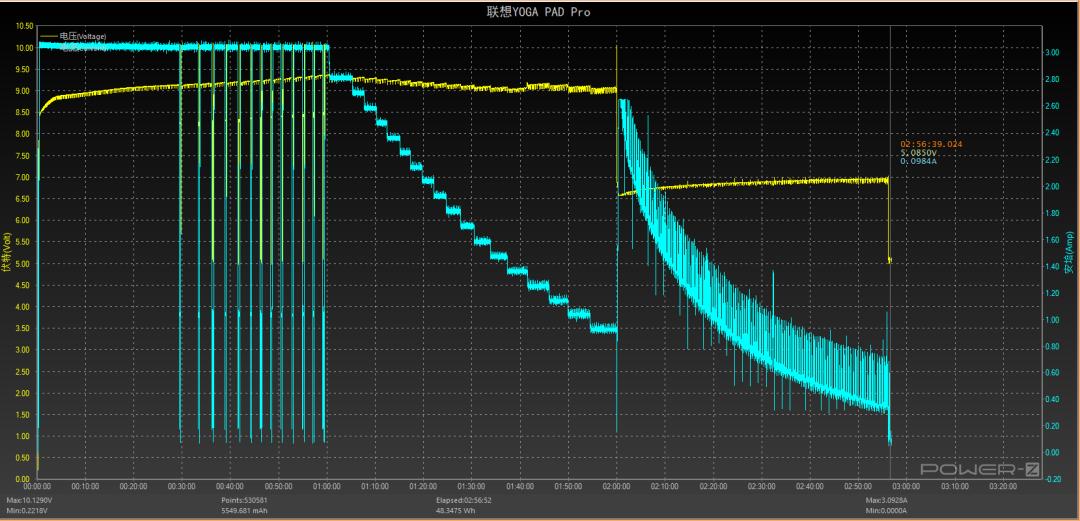The width and height of the screenshot is (1080, 521).
Task: Click the POWER-Z logo watermark
Action: [x=979, y=469]
